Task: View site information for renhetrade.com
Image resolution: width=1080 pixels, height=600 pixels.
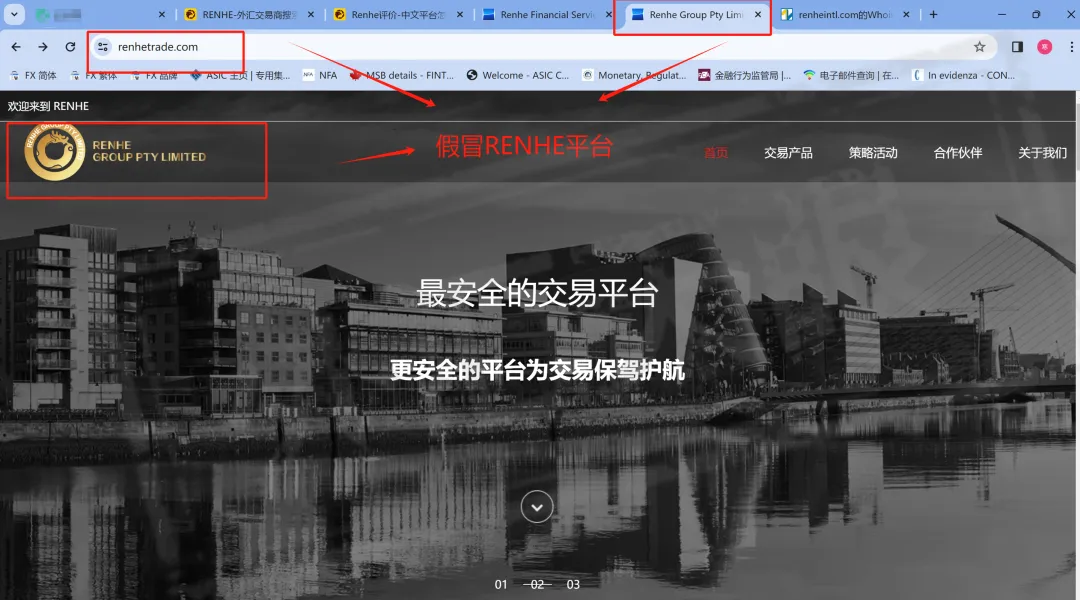Action: [x=103, y=47]
